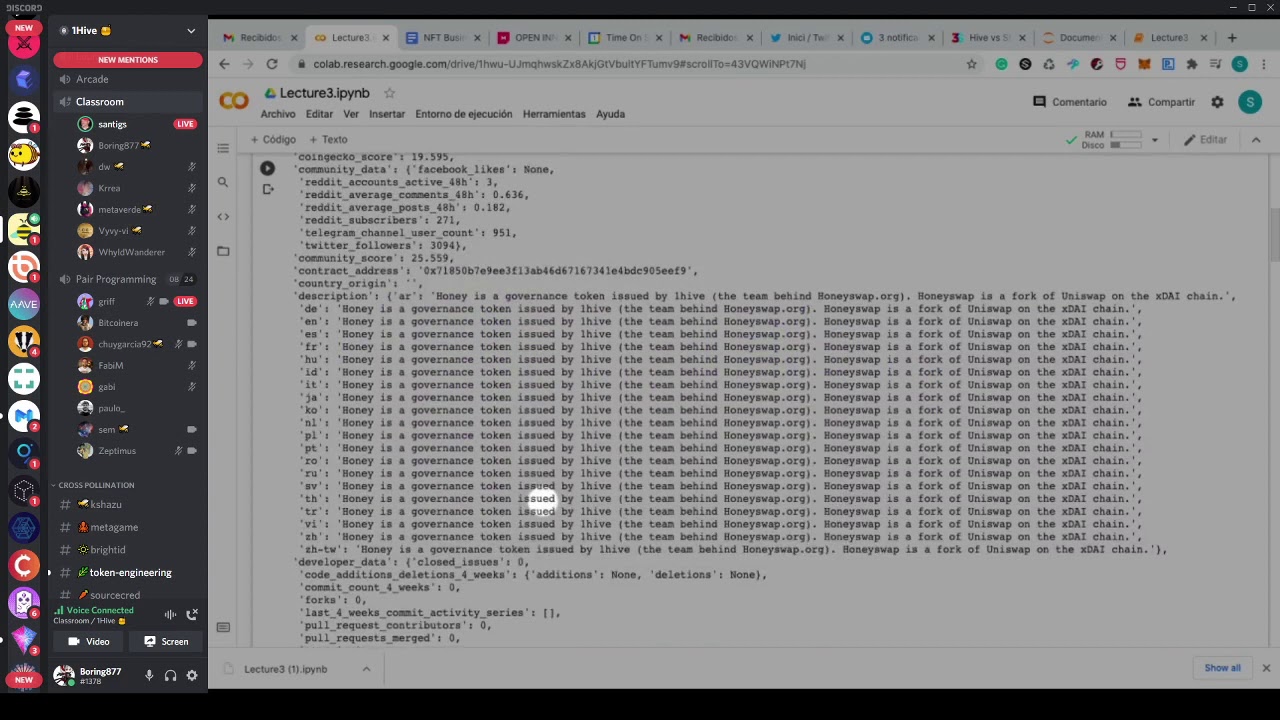
Task: Run the Colab code cell
Action: (267, 169)
